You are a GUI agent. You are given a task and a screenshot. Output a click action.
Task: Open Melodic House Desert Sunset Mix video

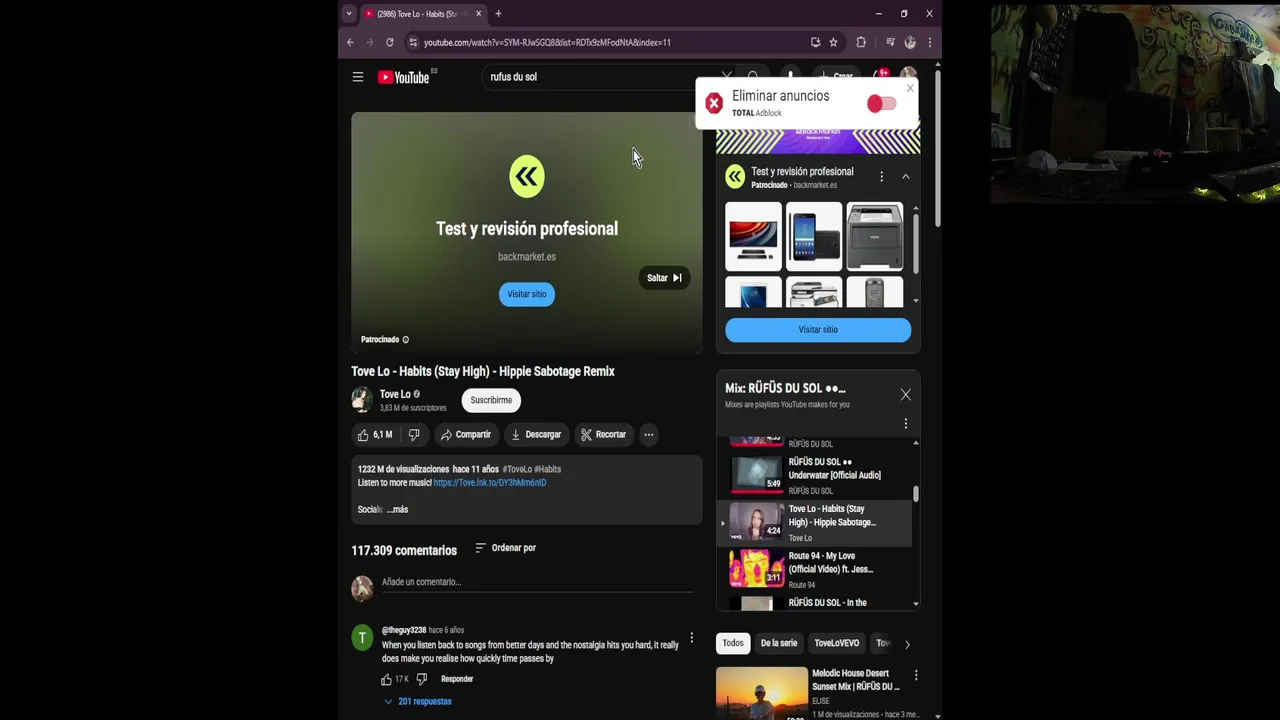click(855, 680)
